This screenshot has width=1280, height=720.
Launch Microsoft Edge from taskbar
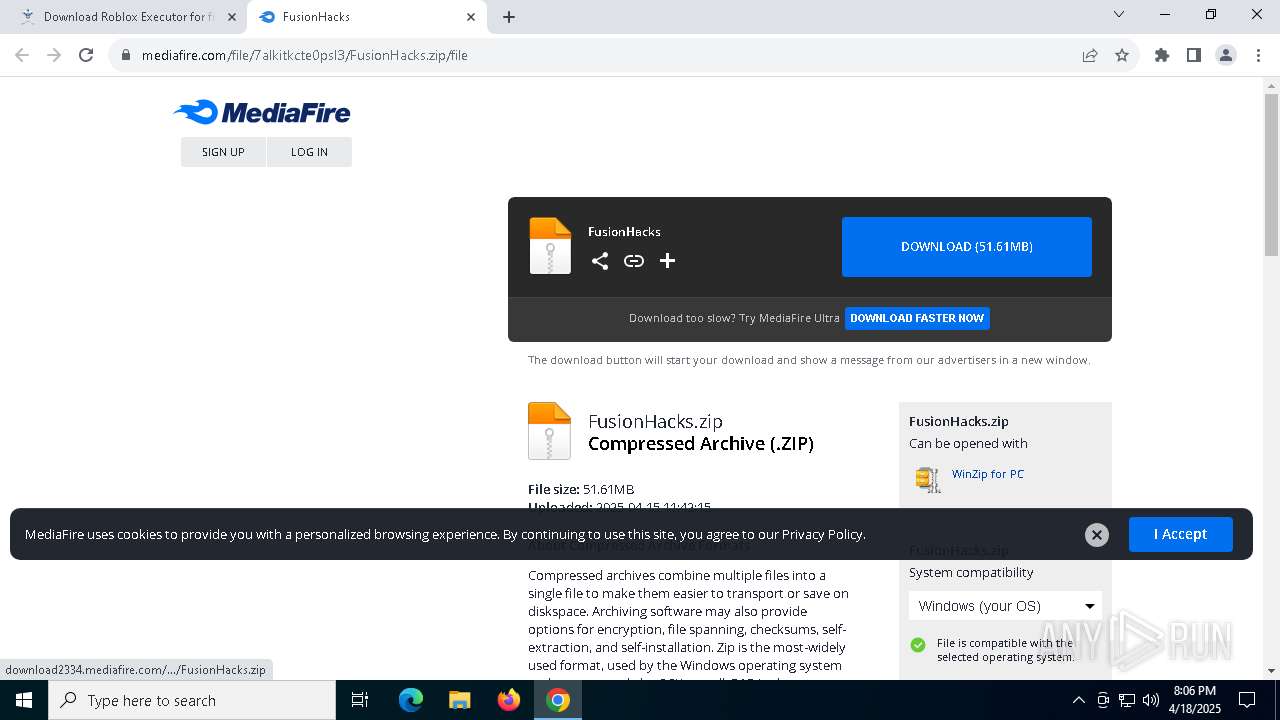point(411,700)
